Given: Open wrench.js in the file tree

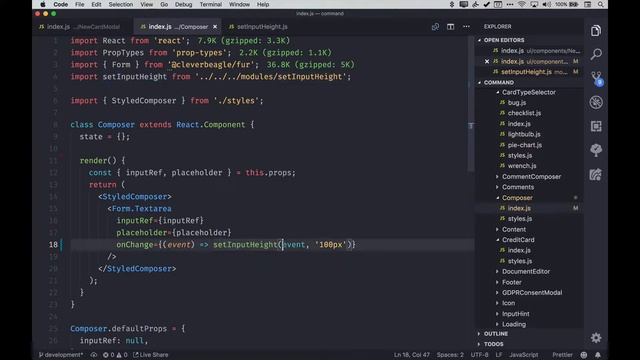Looking at the screenshot, I should point(522,166).
